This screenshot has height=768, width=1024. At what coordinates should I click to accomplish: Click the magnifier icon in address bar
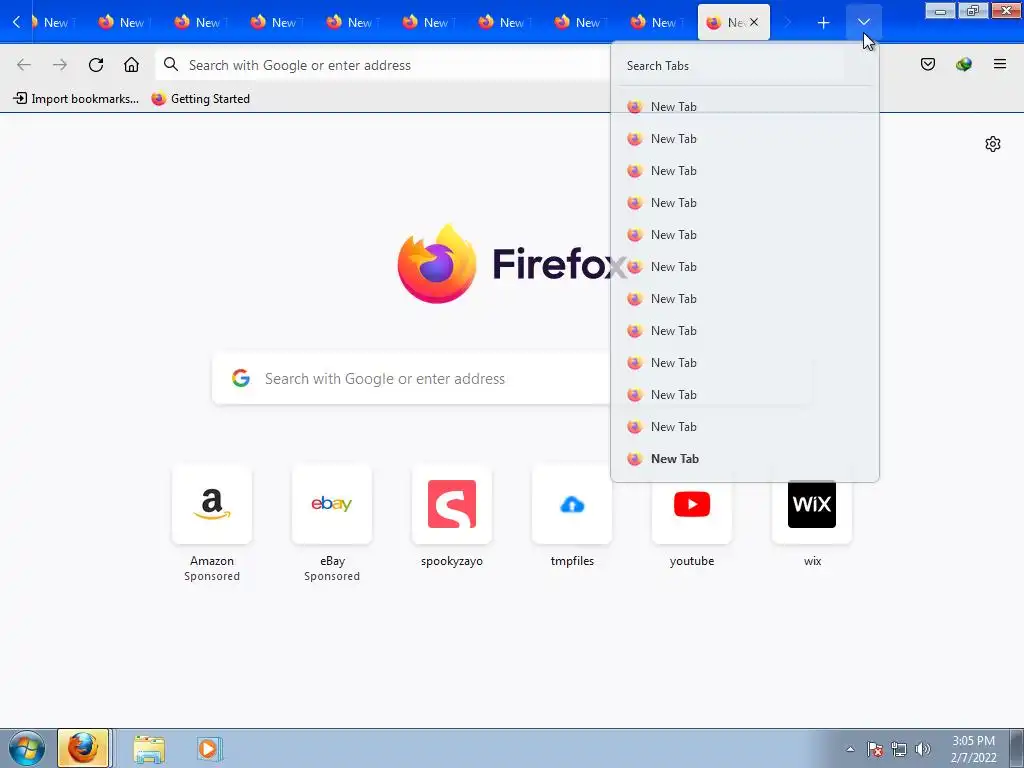[171, 65]
